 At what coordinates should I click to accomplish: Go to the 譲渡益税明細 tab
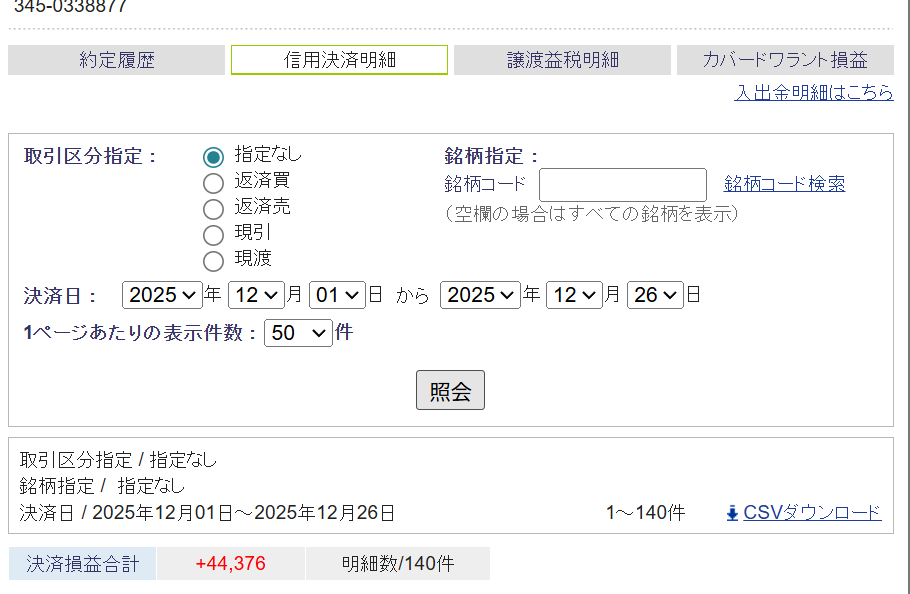[x=562, y=60]
